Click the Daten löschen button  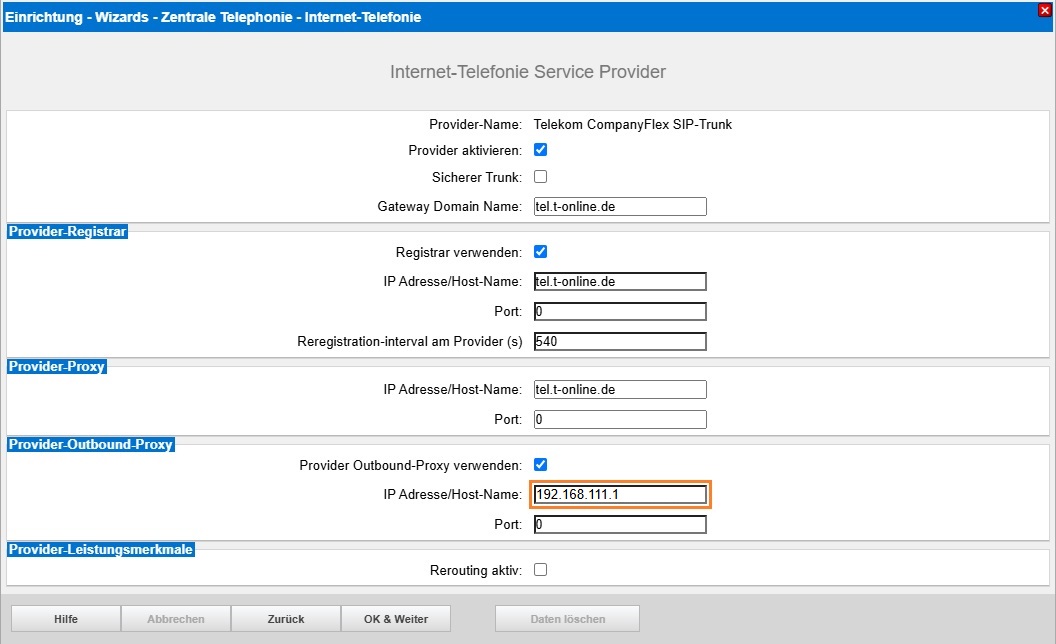coord(568,619)
